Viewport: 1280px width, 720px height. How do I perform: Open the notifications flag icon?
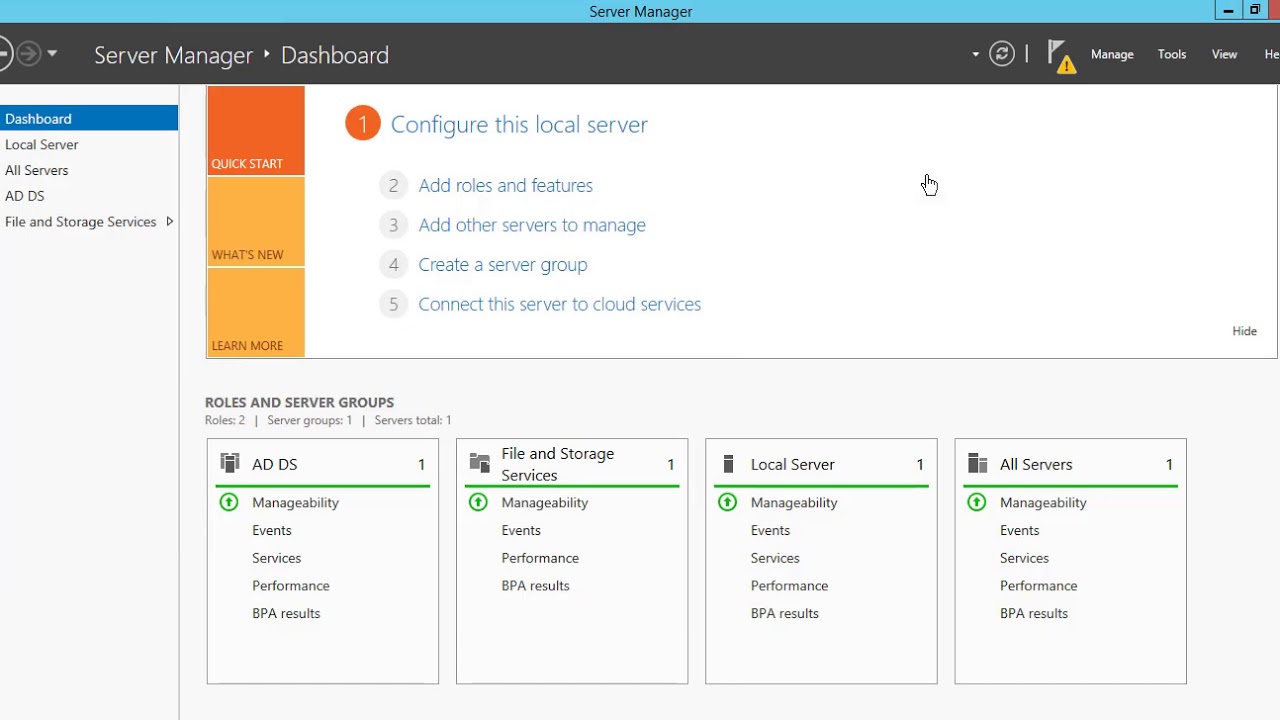pos(1060,56)
